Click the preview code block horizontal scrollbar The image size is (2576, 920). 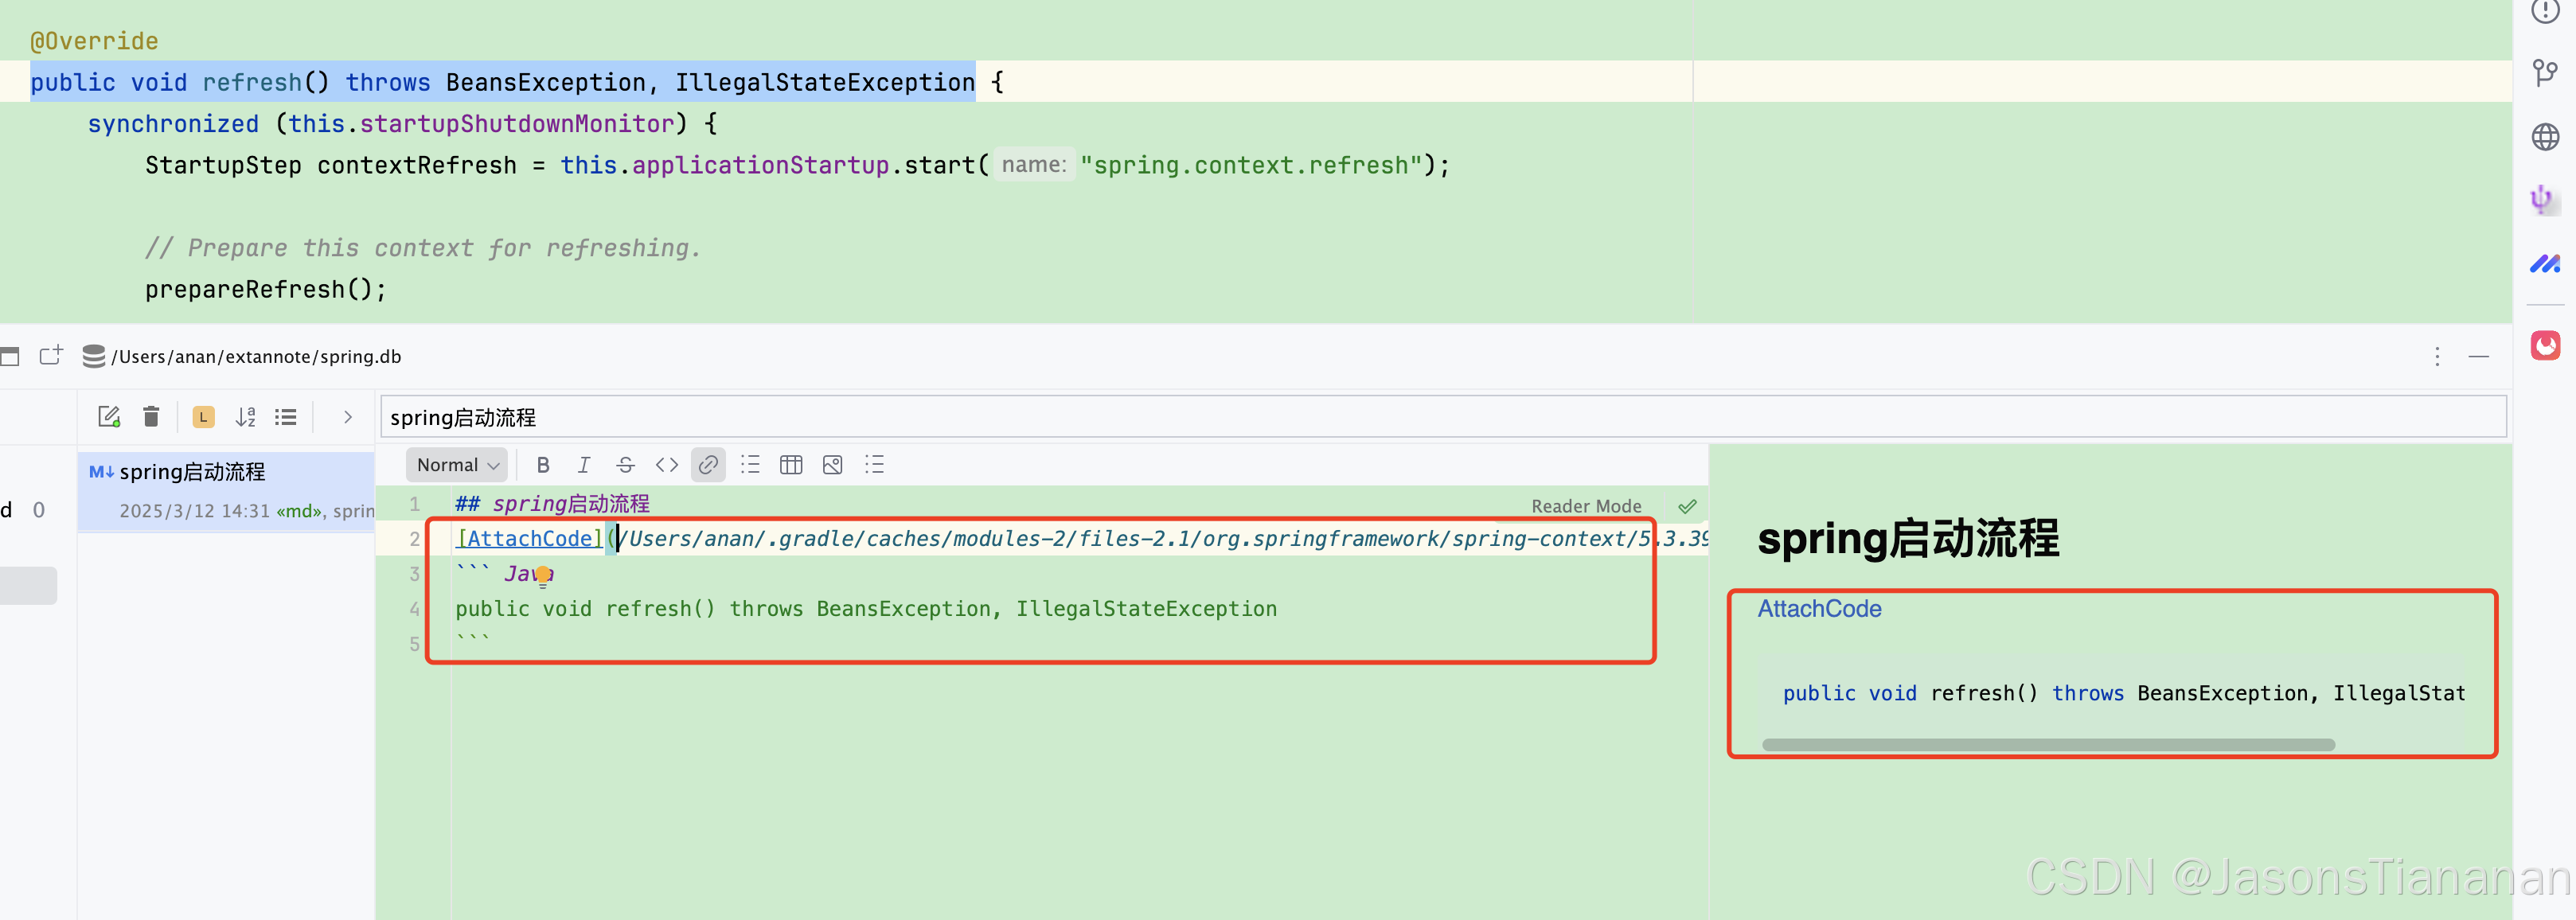click(x=2047, y=745)
